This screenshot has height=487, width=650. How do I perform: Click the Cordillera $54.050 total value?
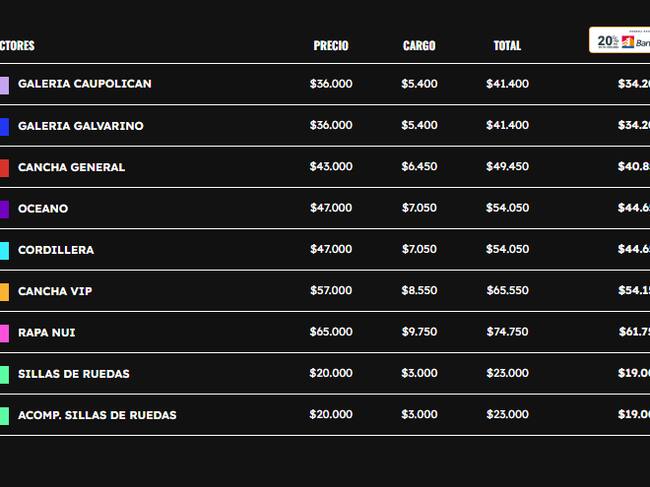click(507, 249)
